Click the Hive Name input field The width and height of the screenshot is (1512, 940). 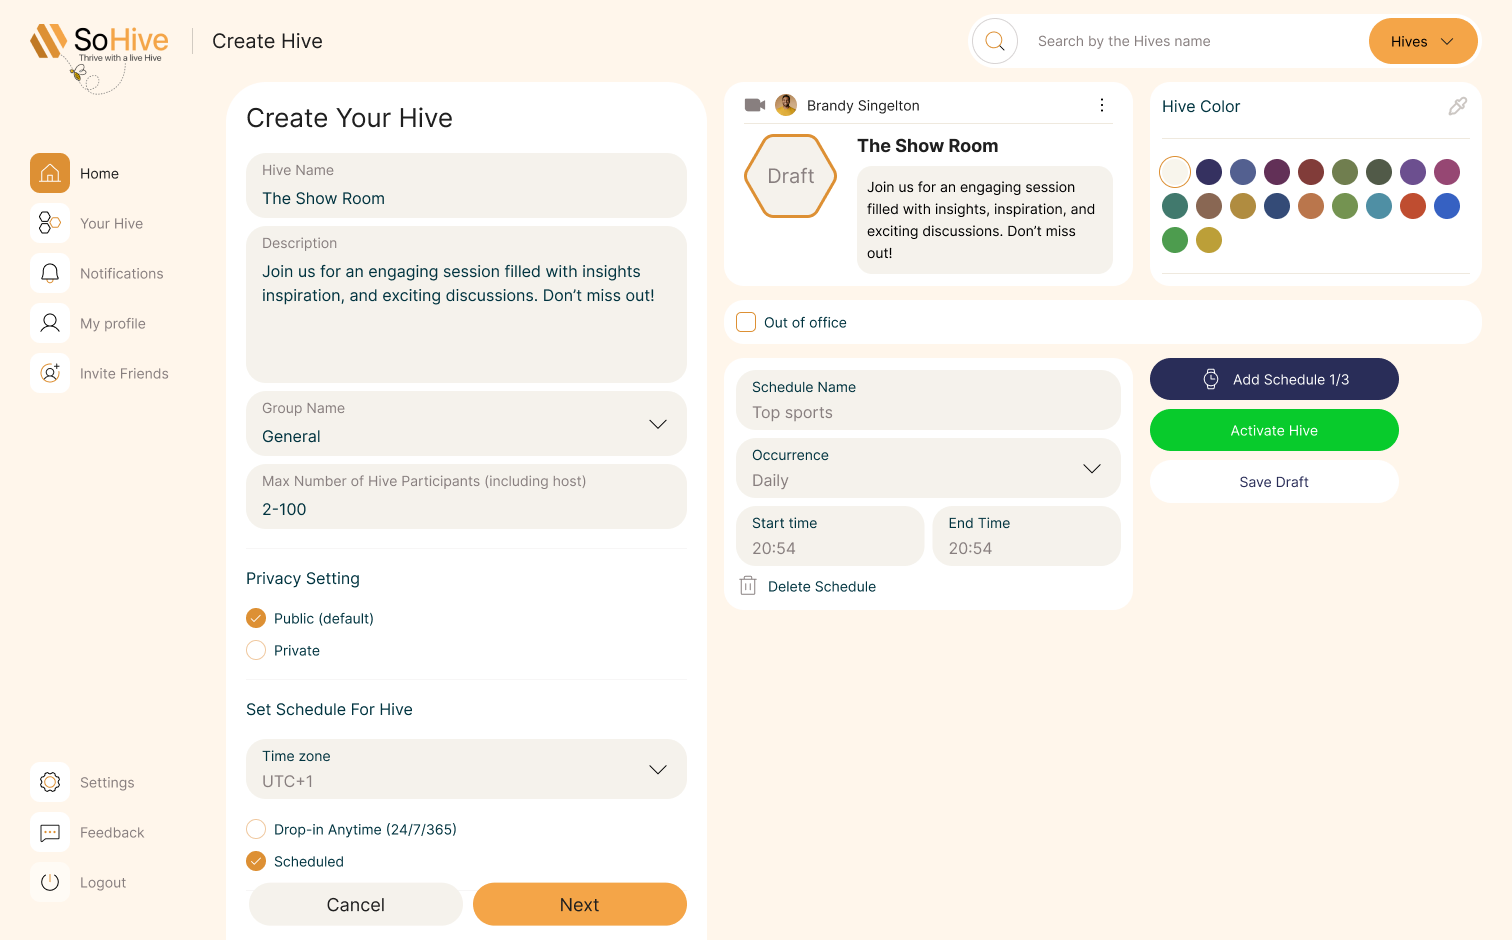pyautogui.click(x=466, y=185)
